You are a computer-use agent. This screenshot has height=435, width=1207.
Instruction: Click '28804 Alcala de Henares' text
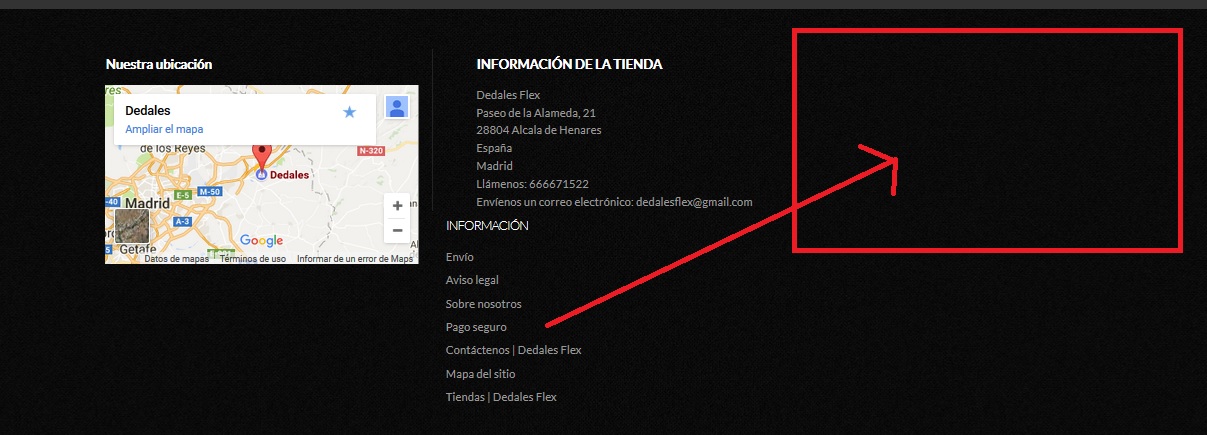[539, 130]
